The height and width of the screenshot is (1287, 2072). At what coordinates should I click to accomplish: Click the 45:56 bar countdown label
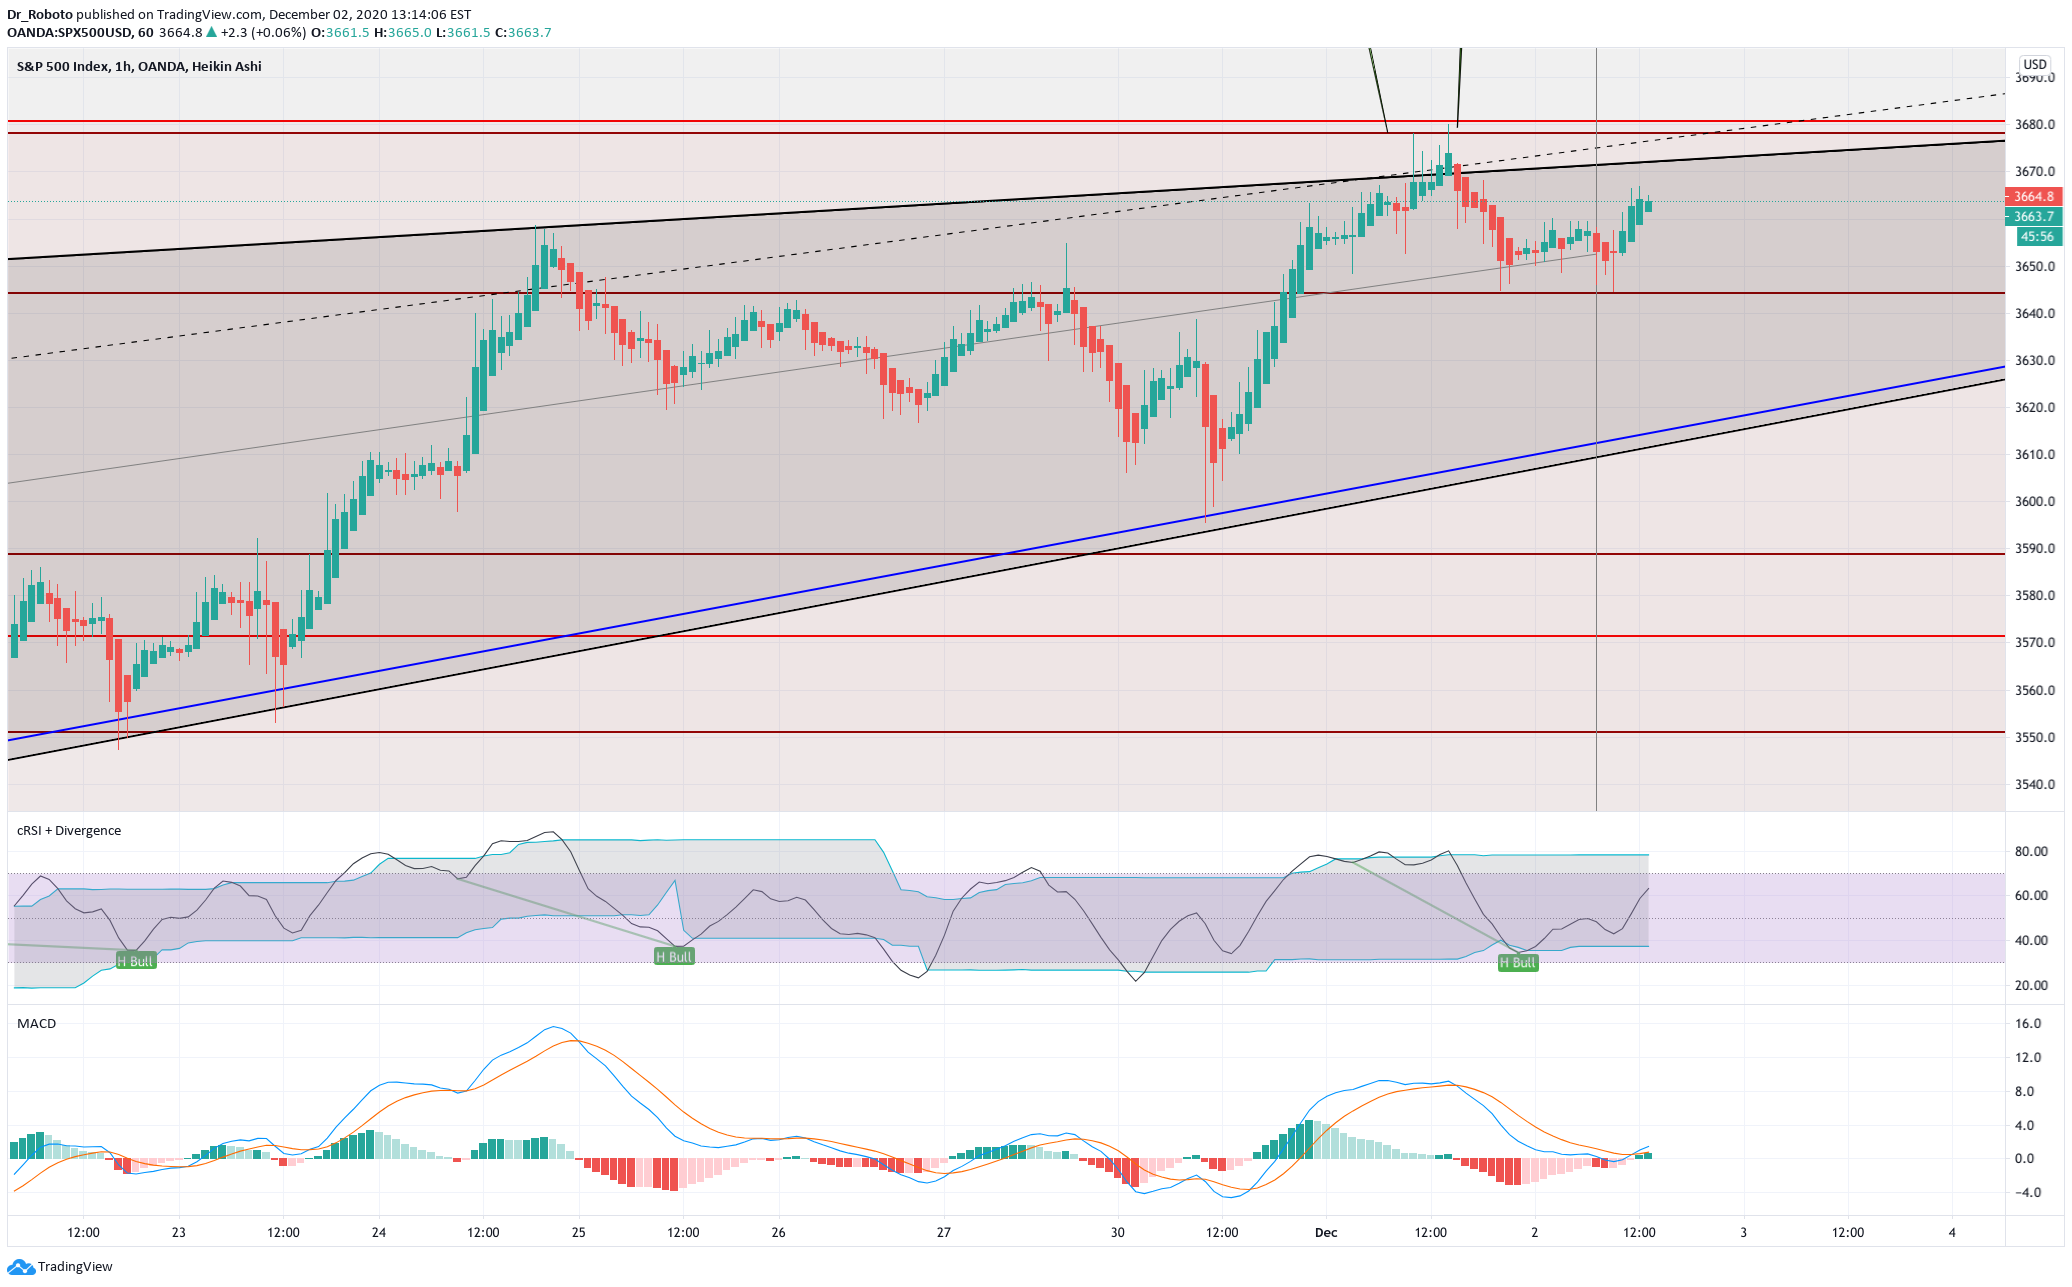coord(2037,237)
